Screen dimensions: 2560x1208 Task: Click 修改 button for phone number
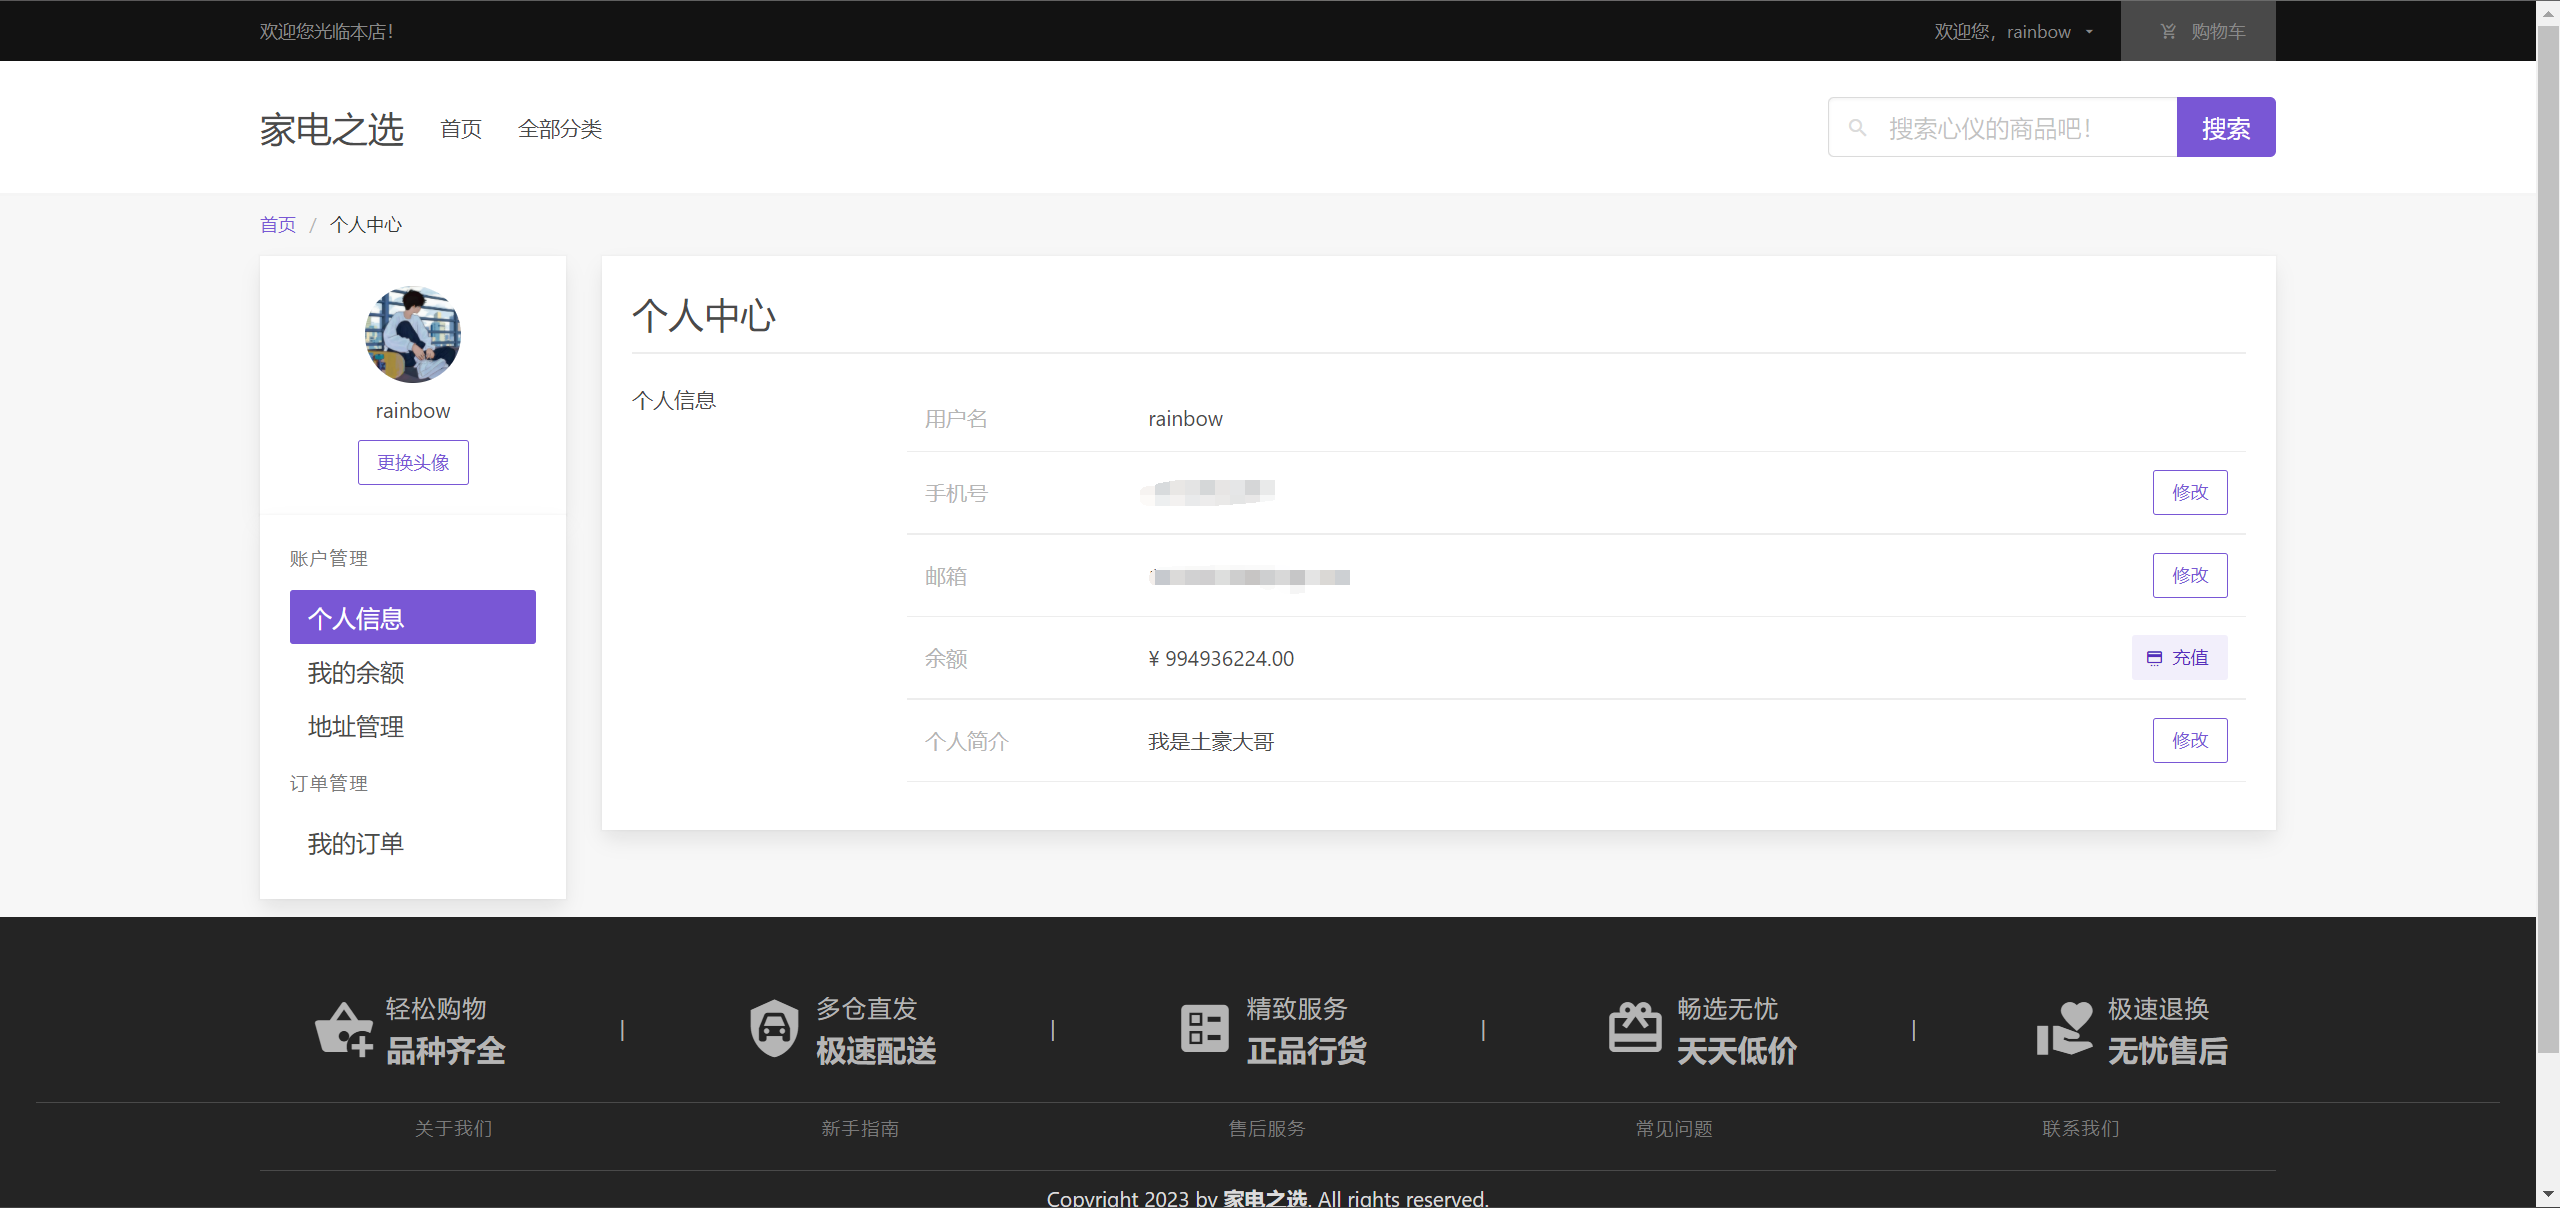coord(2189,492)
